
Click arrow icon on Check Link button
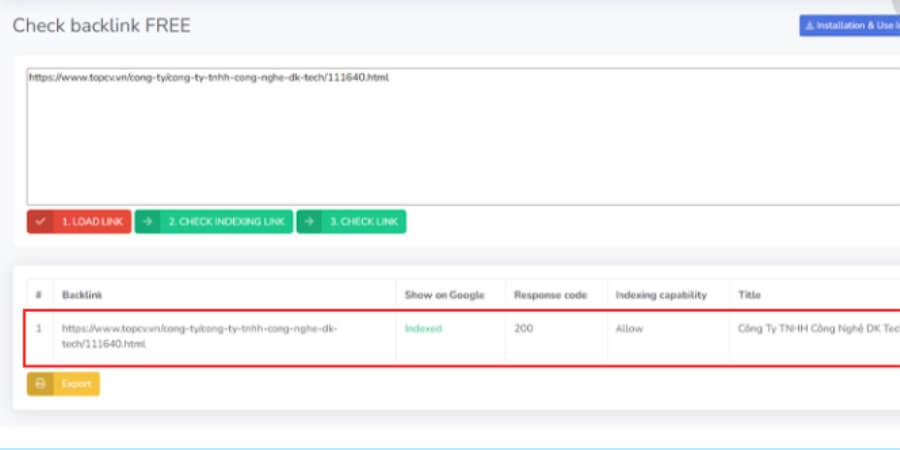(310, 222)
